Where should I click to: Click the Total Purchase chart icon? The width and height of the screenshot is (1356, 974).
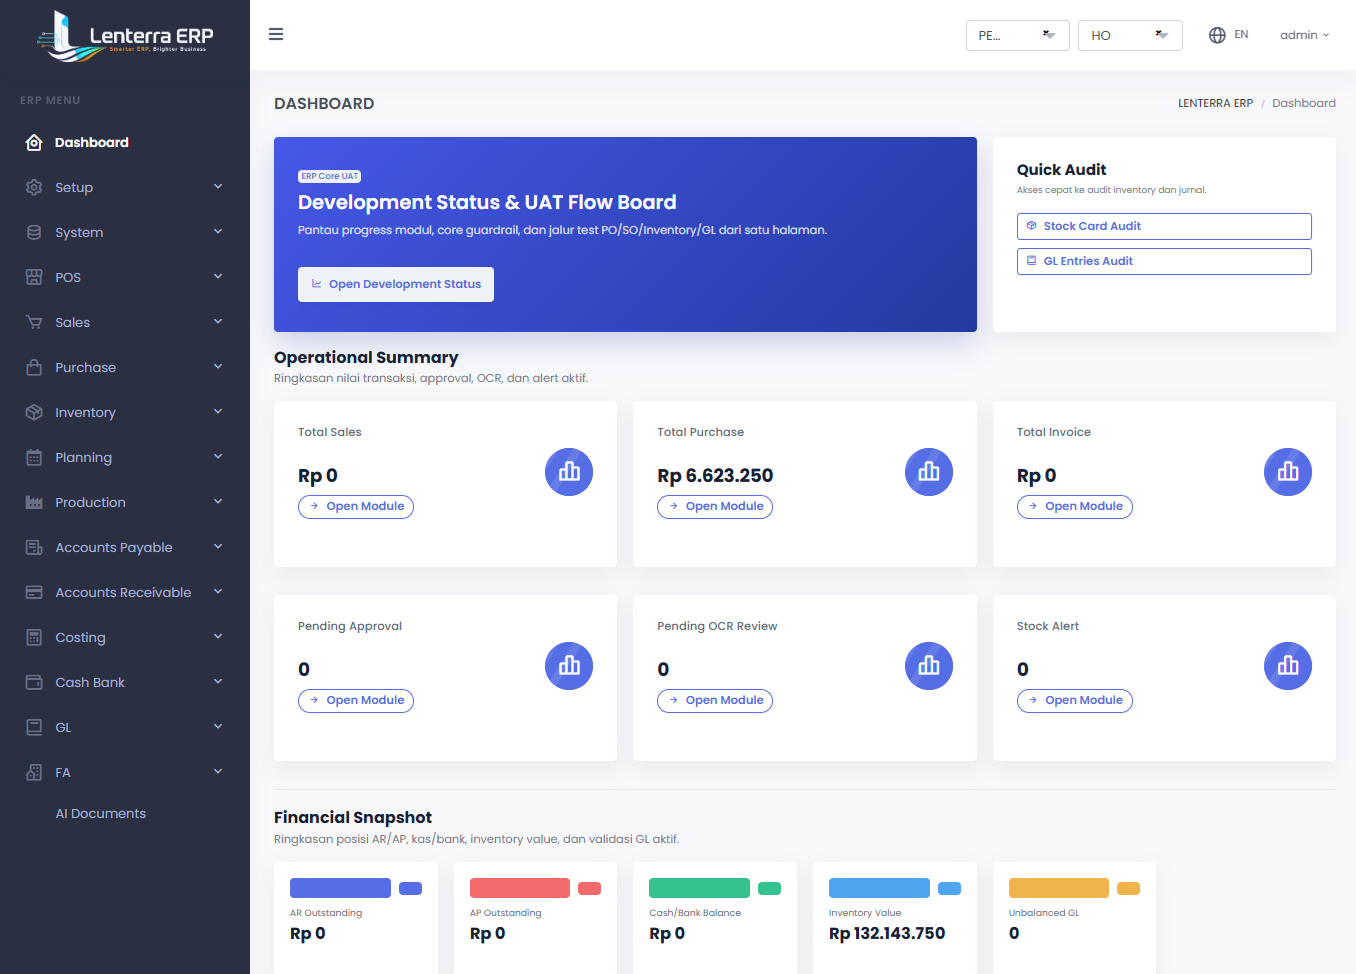click(x=929, y=472)
